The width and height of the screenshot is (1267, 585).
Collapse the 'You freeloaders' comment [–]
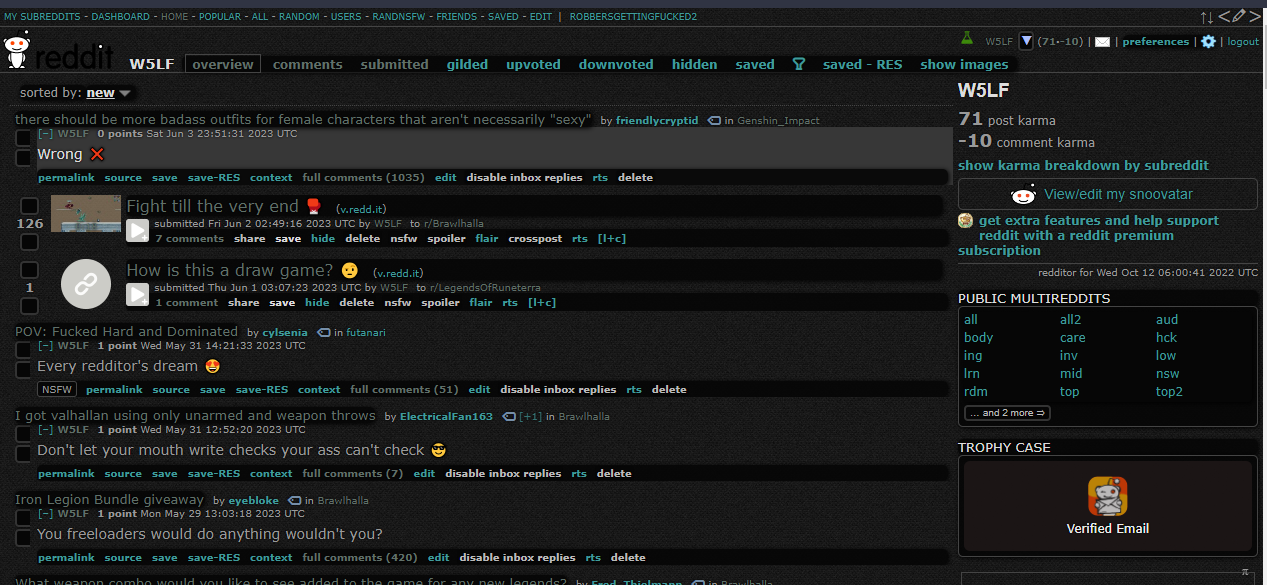tap(45, 513)
